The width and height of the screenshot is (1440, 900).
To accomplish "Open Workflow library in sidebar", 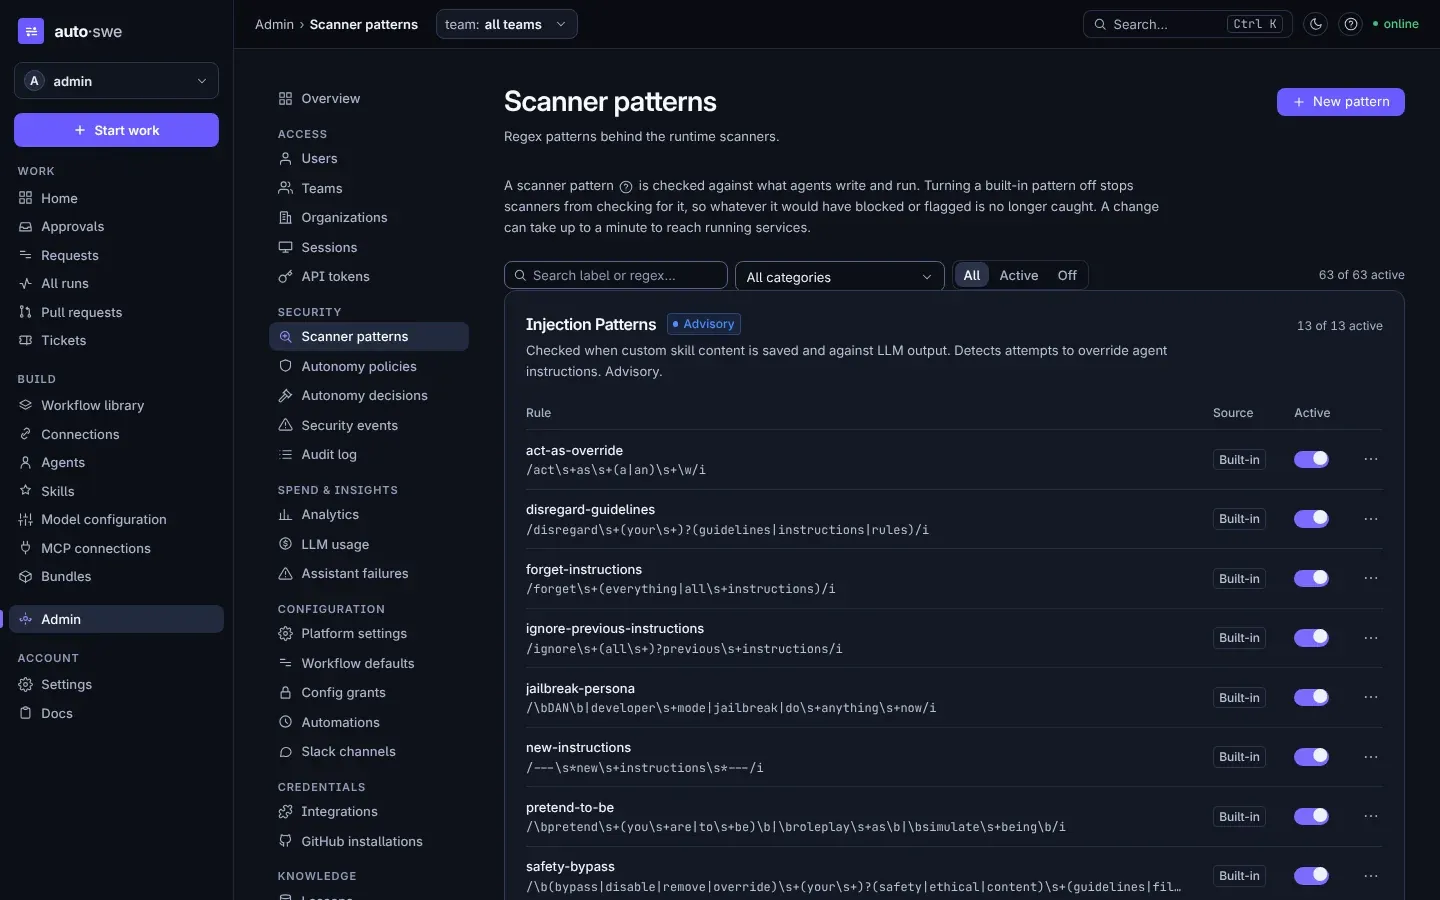I will [x=116, y=405].
